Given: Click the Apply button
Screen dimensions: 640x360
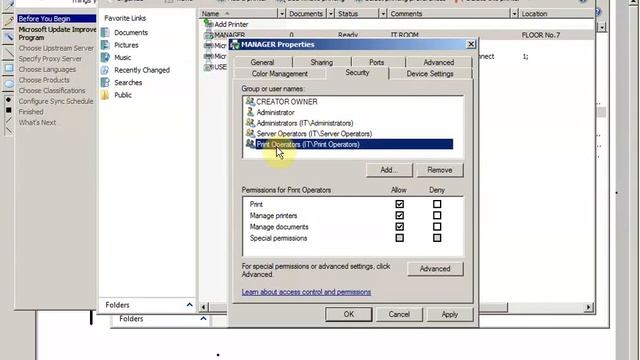Looking at the screenshot, I should tap(450, 314).
